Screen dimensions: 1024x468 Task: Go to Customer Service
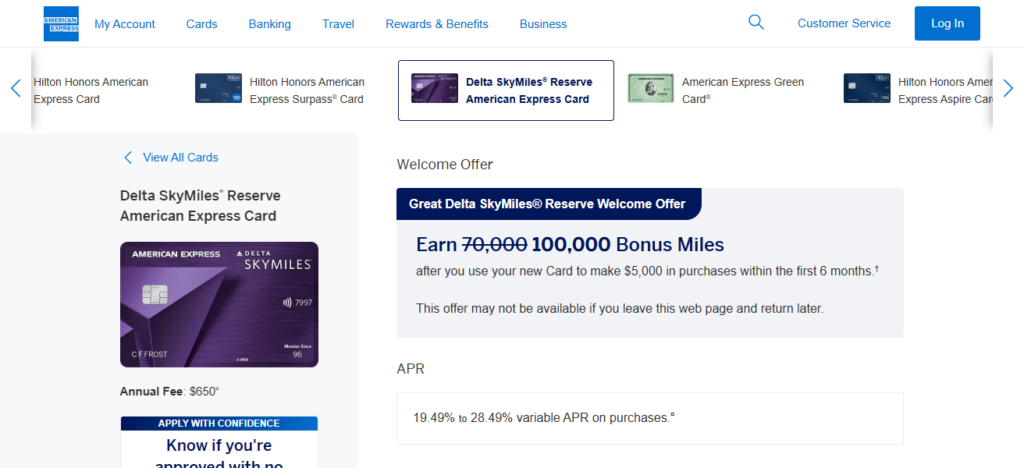(844, 23)
